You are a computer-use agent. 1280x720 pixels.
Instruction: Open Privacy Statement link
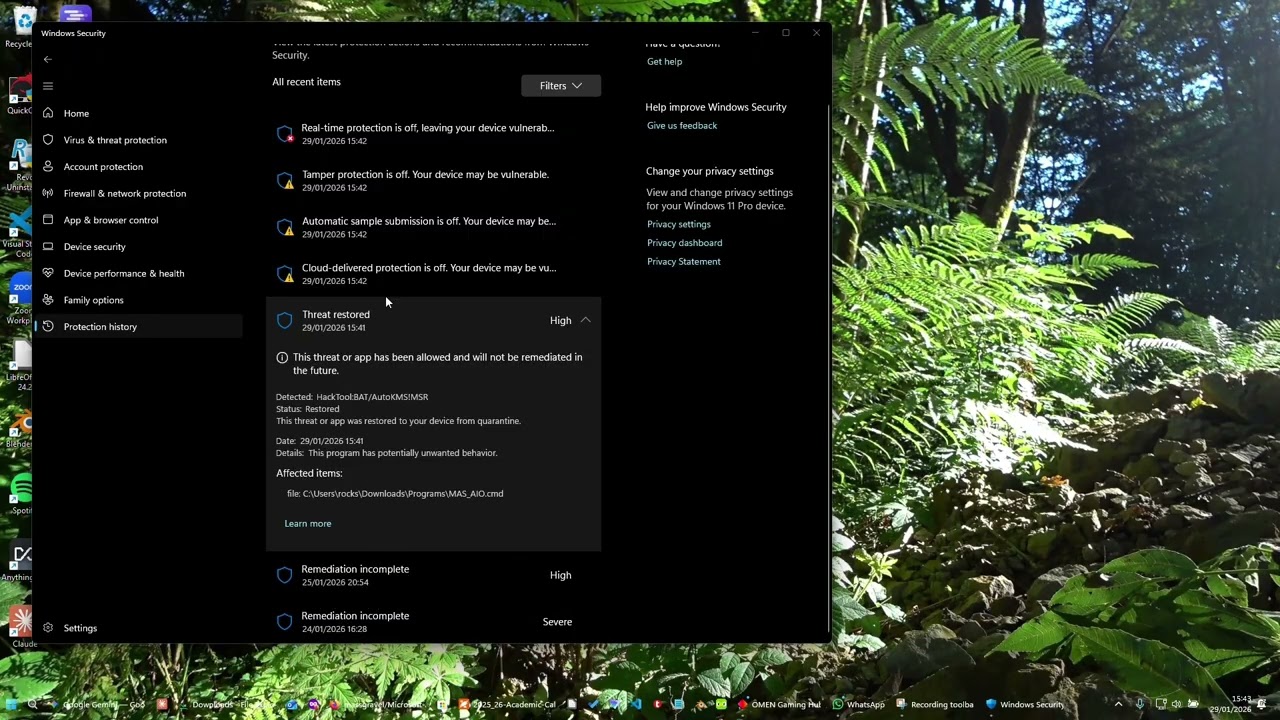point(683,262)
